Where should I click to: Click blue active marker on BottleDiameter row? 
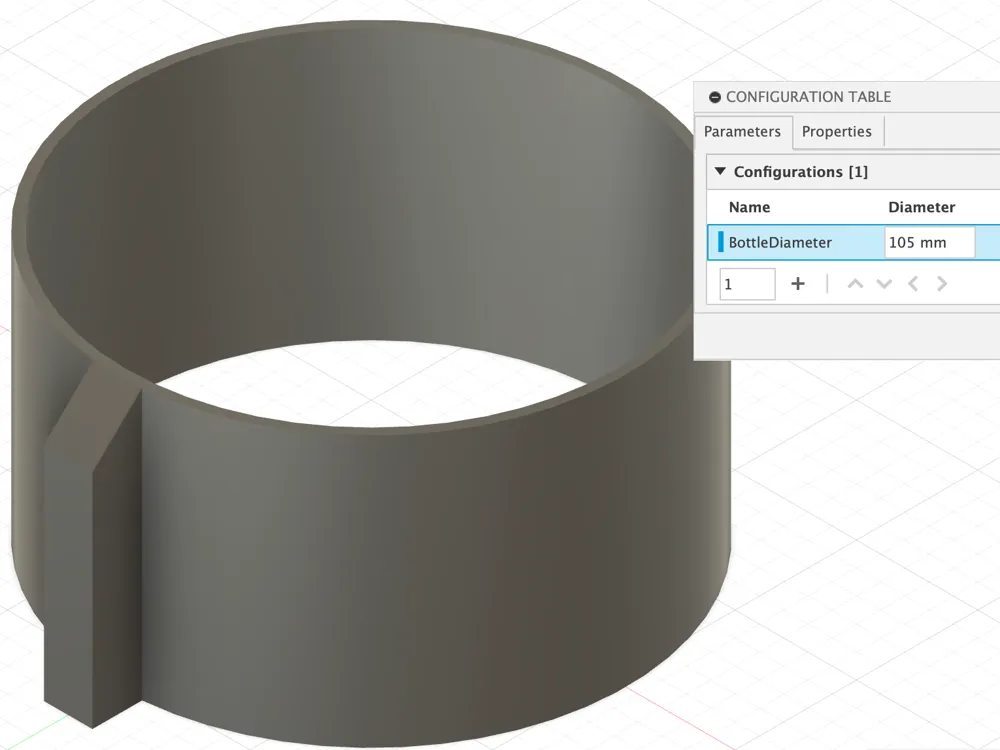(721, 242)
